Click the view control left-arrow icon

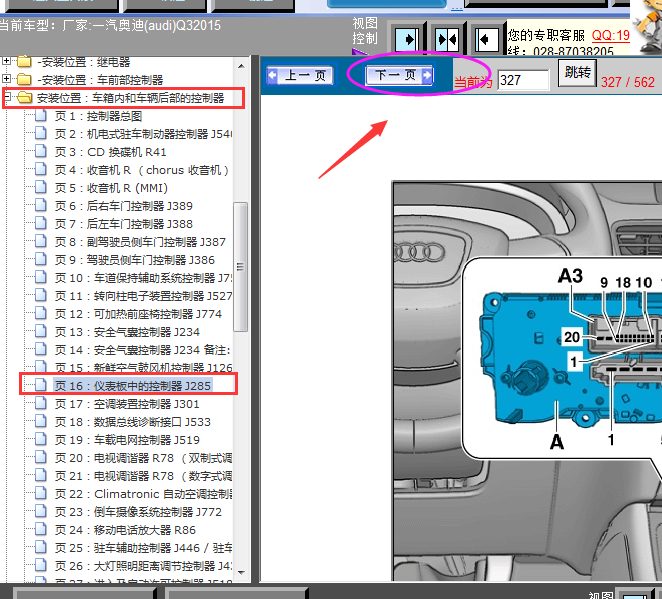pyautogui.click(x=487, y=40)
